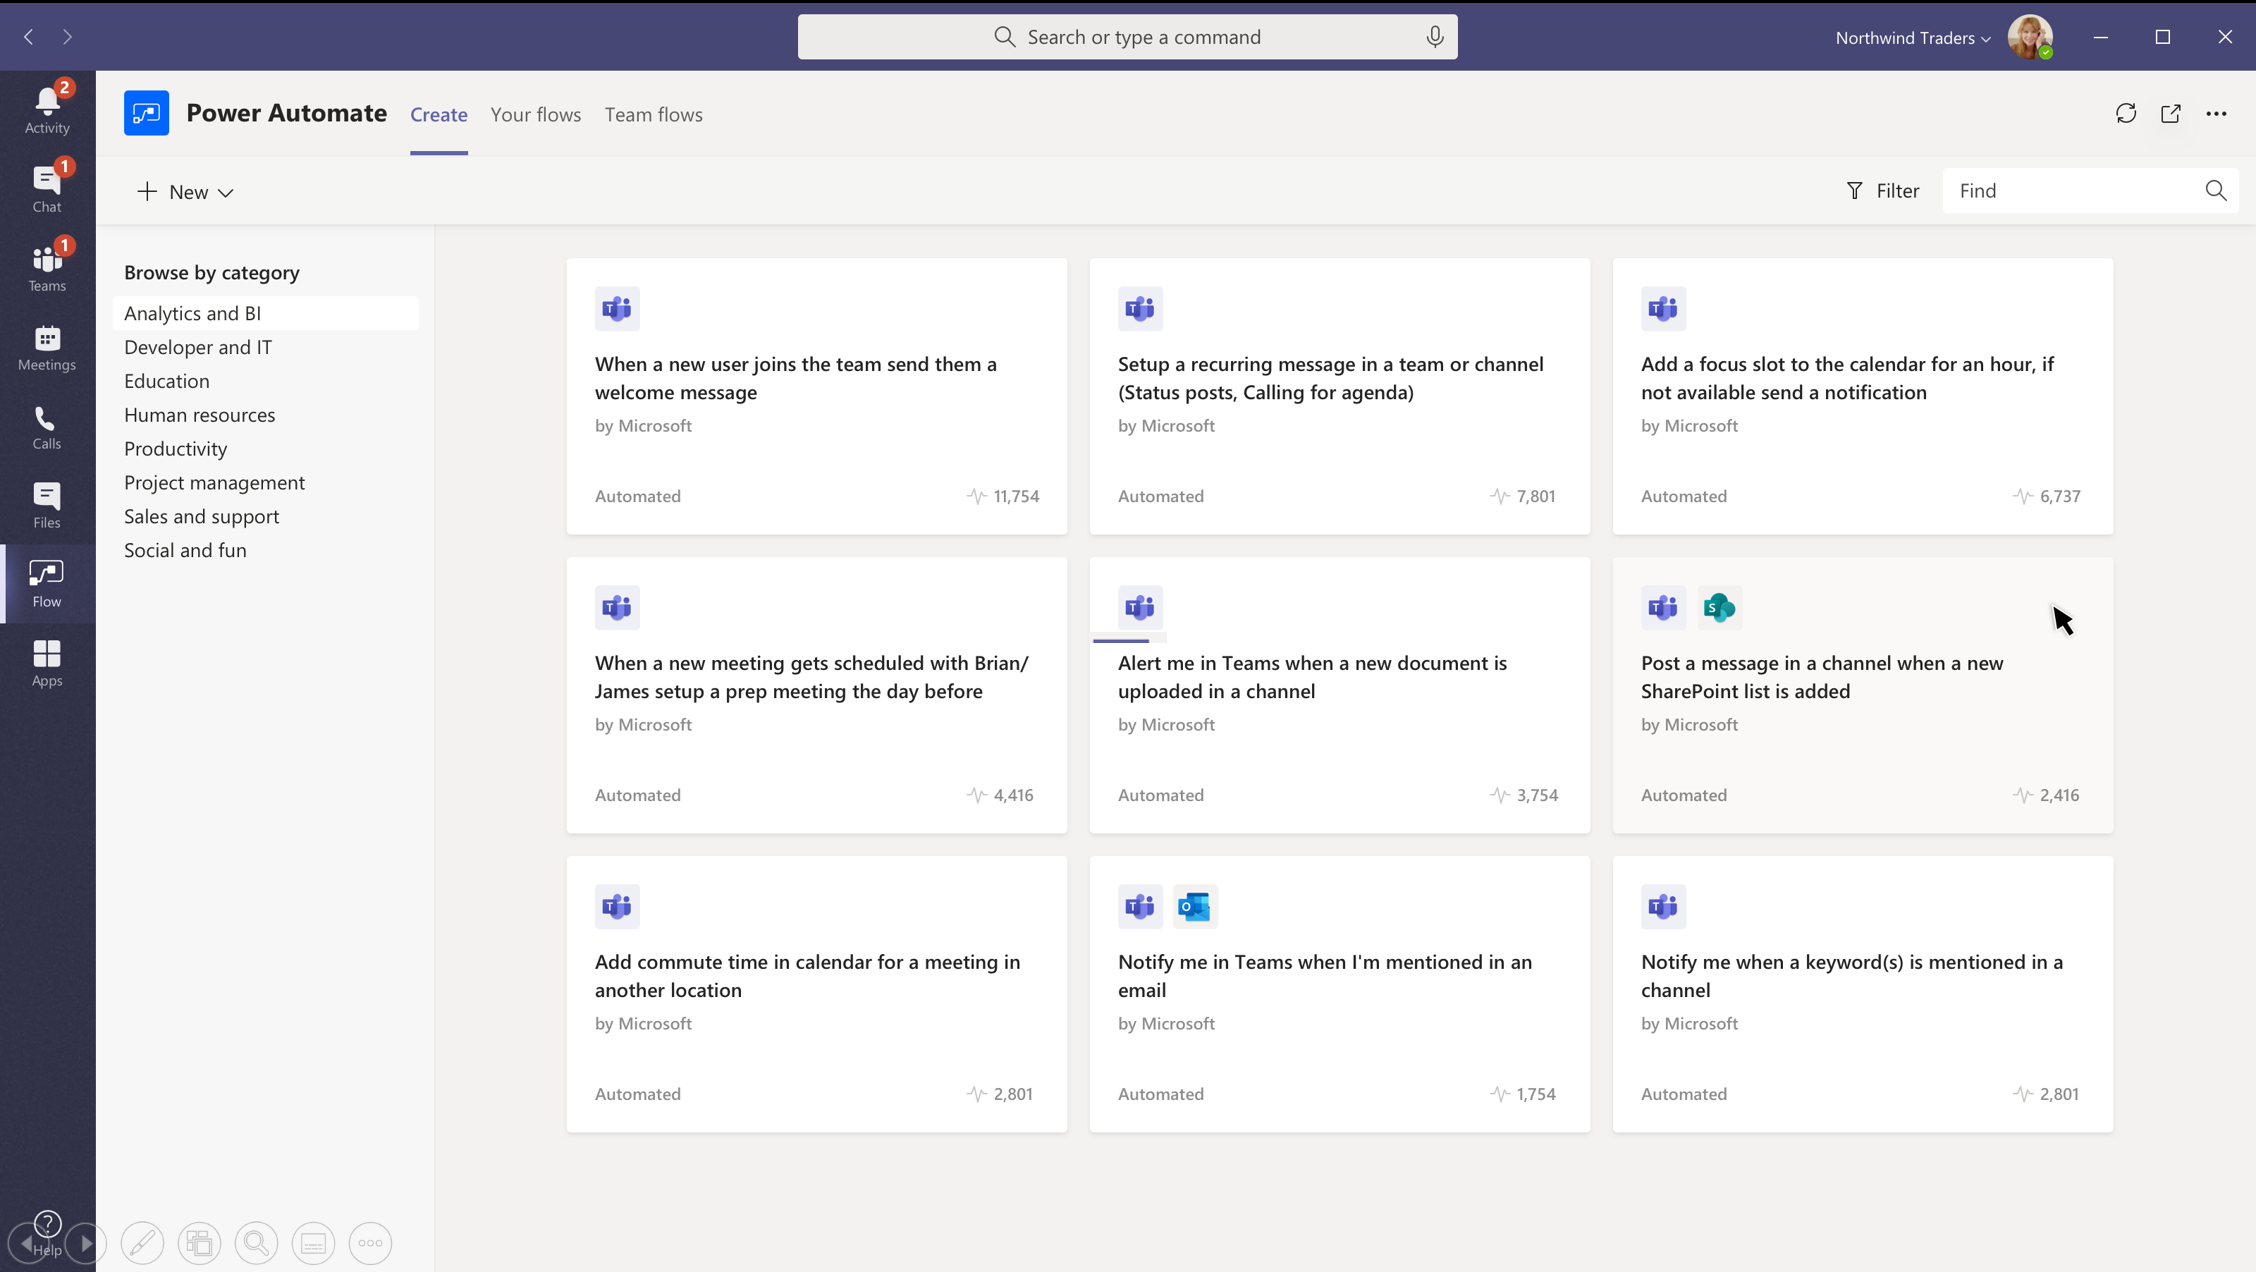The width and height of the screenshot is (2256, 1272).
Task: Select 'Social and fun' category
Action: (x=184, y=548)
